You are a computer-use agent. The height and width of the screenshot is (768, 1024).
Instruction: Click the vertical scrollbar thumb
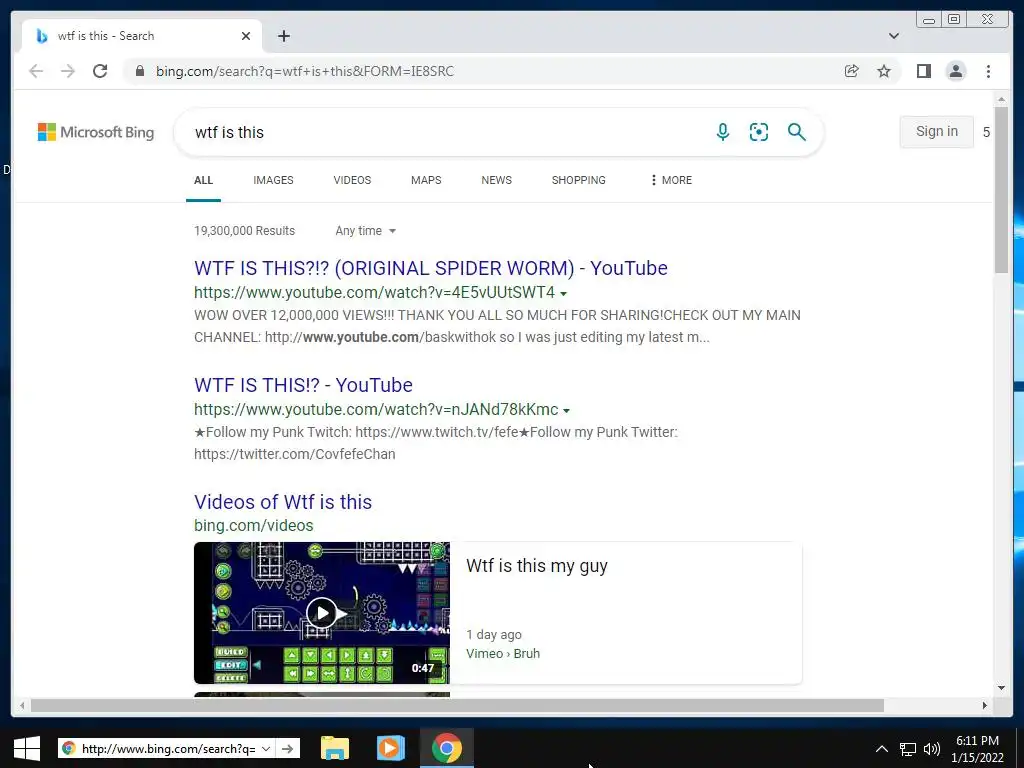click(x=1002, y=190)
